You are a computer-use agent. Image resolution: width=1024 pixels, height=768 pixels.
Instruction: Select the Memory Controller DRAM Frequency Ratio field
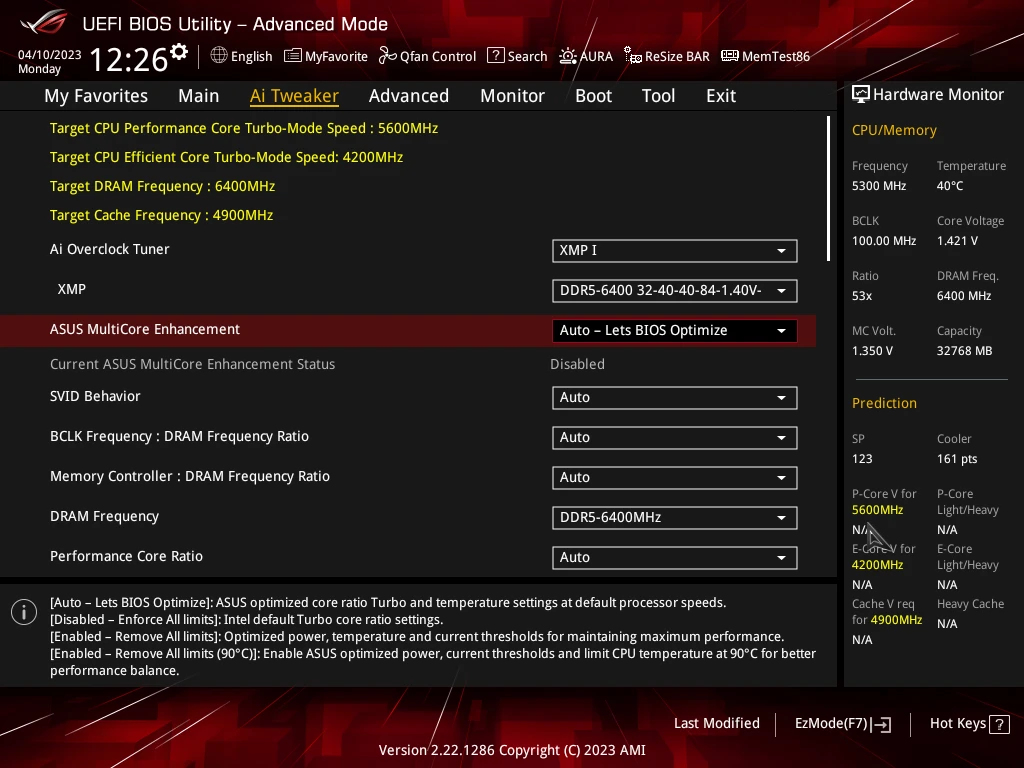point(674,477)
